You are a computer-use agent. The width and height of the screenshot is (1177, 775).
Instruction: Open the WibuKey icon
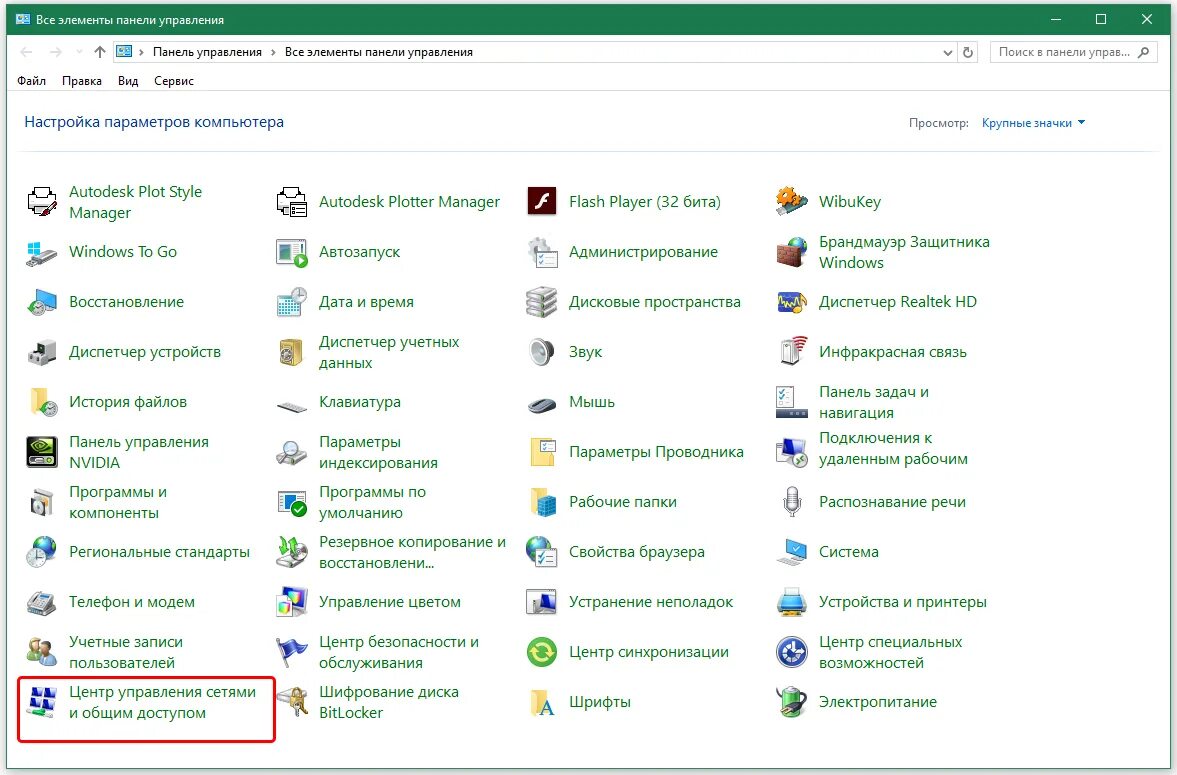click(x=792, y=202)
